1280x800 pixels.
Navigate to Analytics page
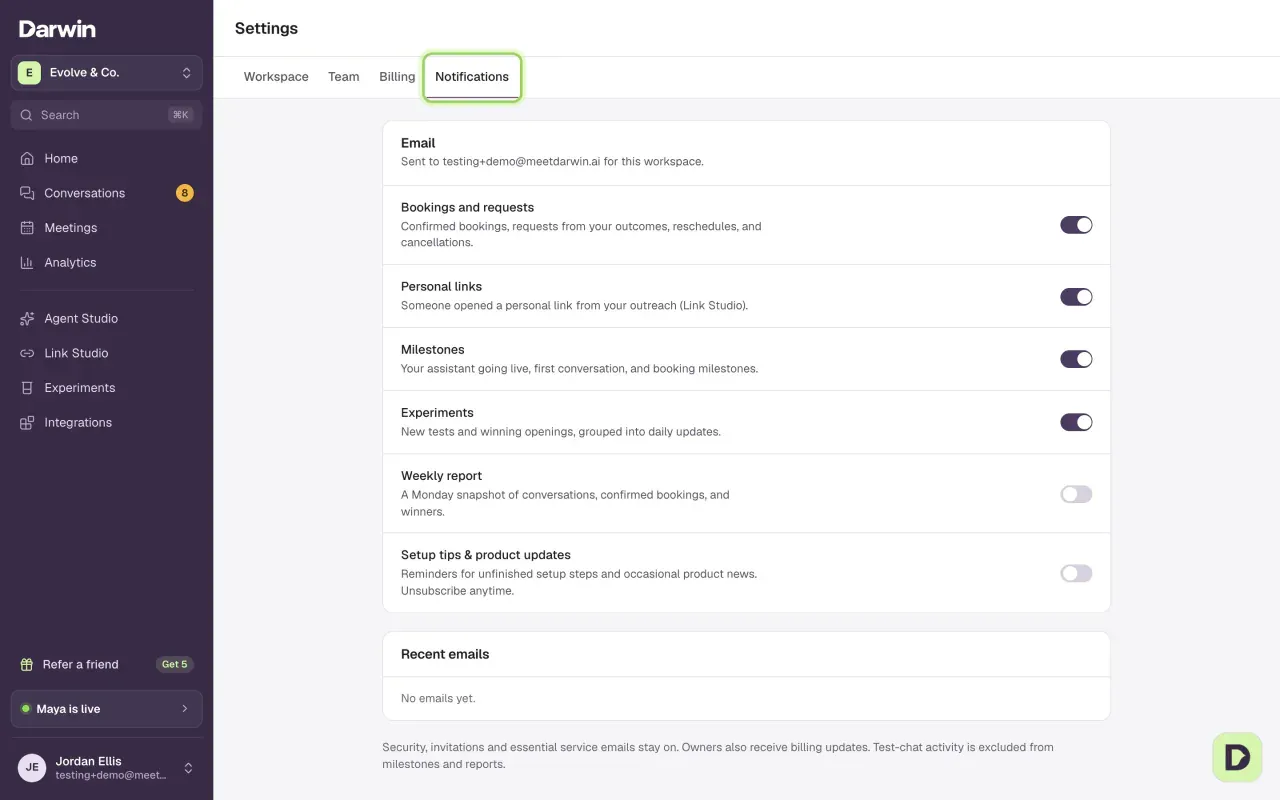point(107,263)
